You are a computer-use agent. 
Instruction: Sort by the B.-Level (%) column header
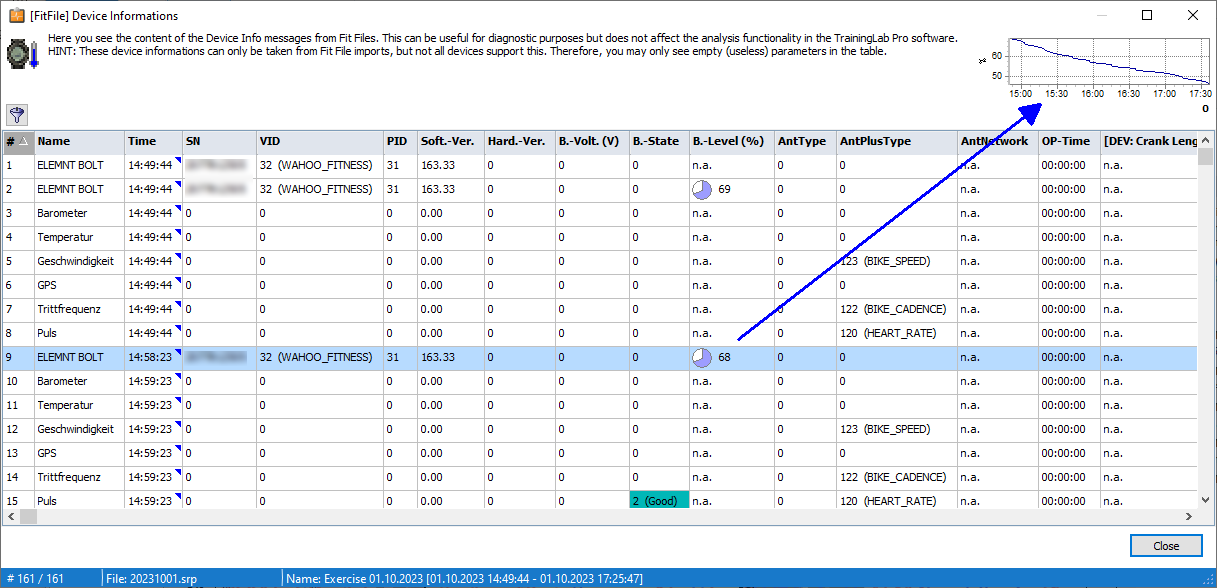click(731, 141)
